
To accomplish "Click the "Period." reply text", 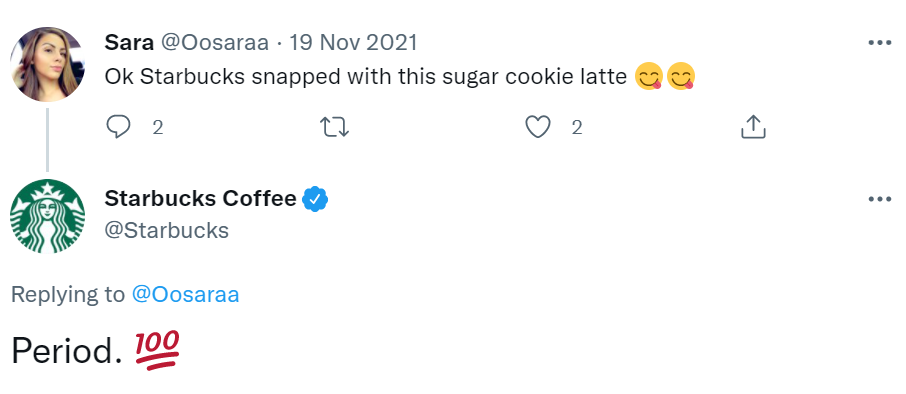I will click(66, 351).
